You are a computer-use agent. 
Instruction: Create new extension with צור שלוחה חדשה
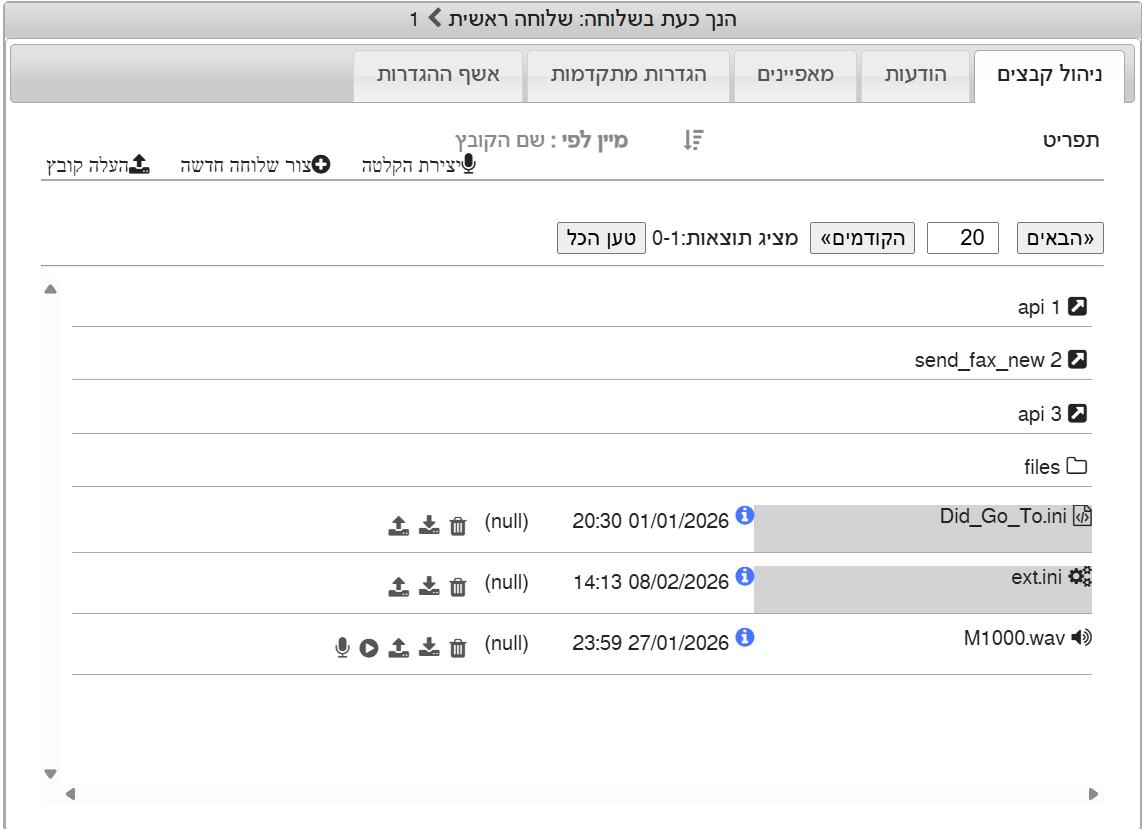255,165
